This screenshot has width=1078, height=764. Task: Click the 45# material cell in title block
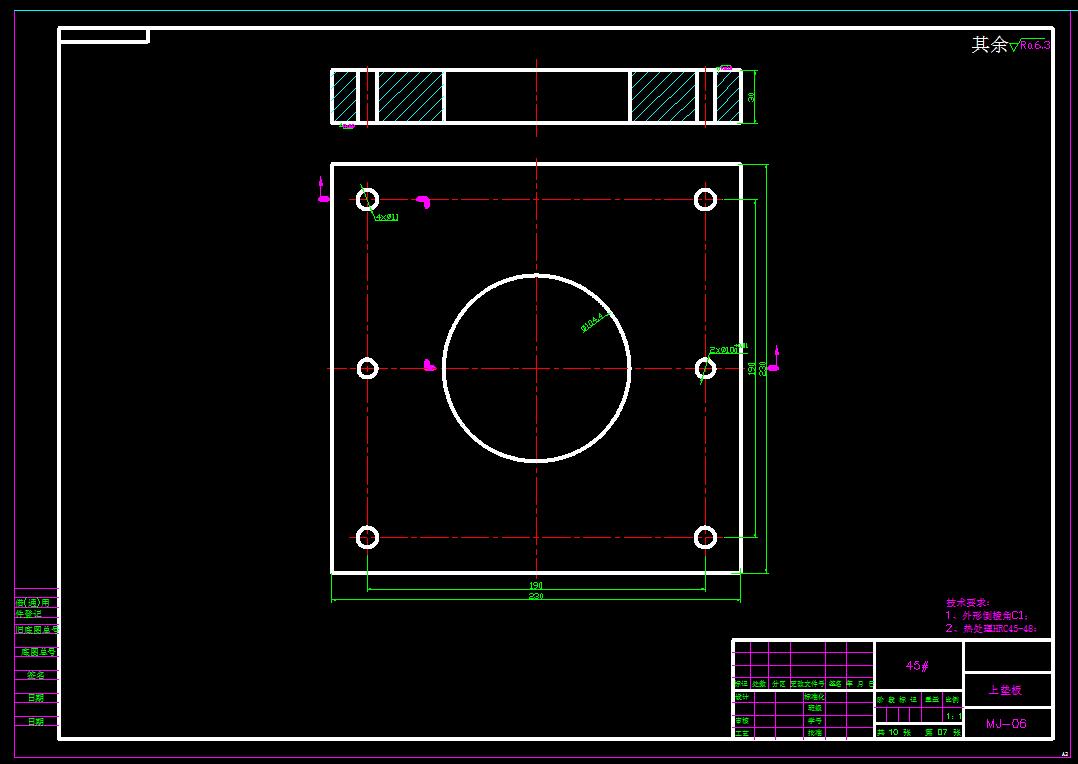point(918,666)
